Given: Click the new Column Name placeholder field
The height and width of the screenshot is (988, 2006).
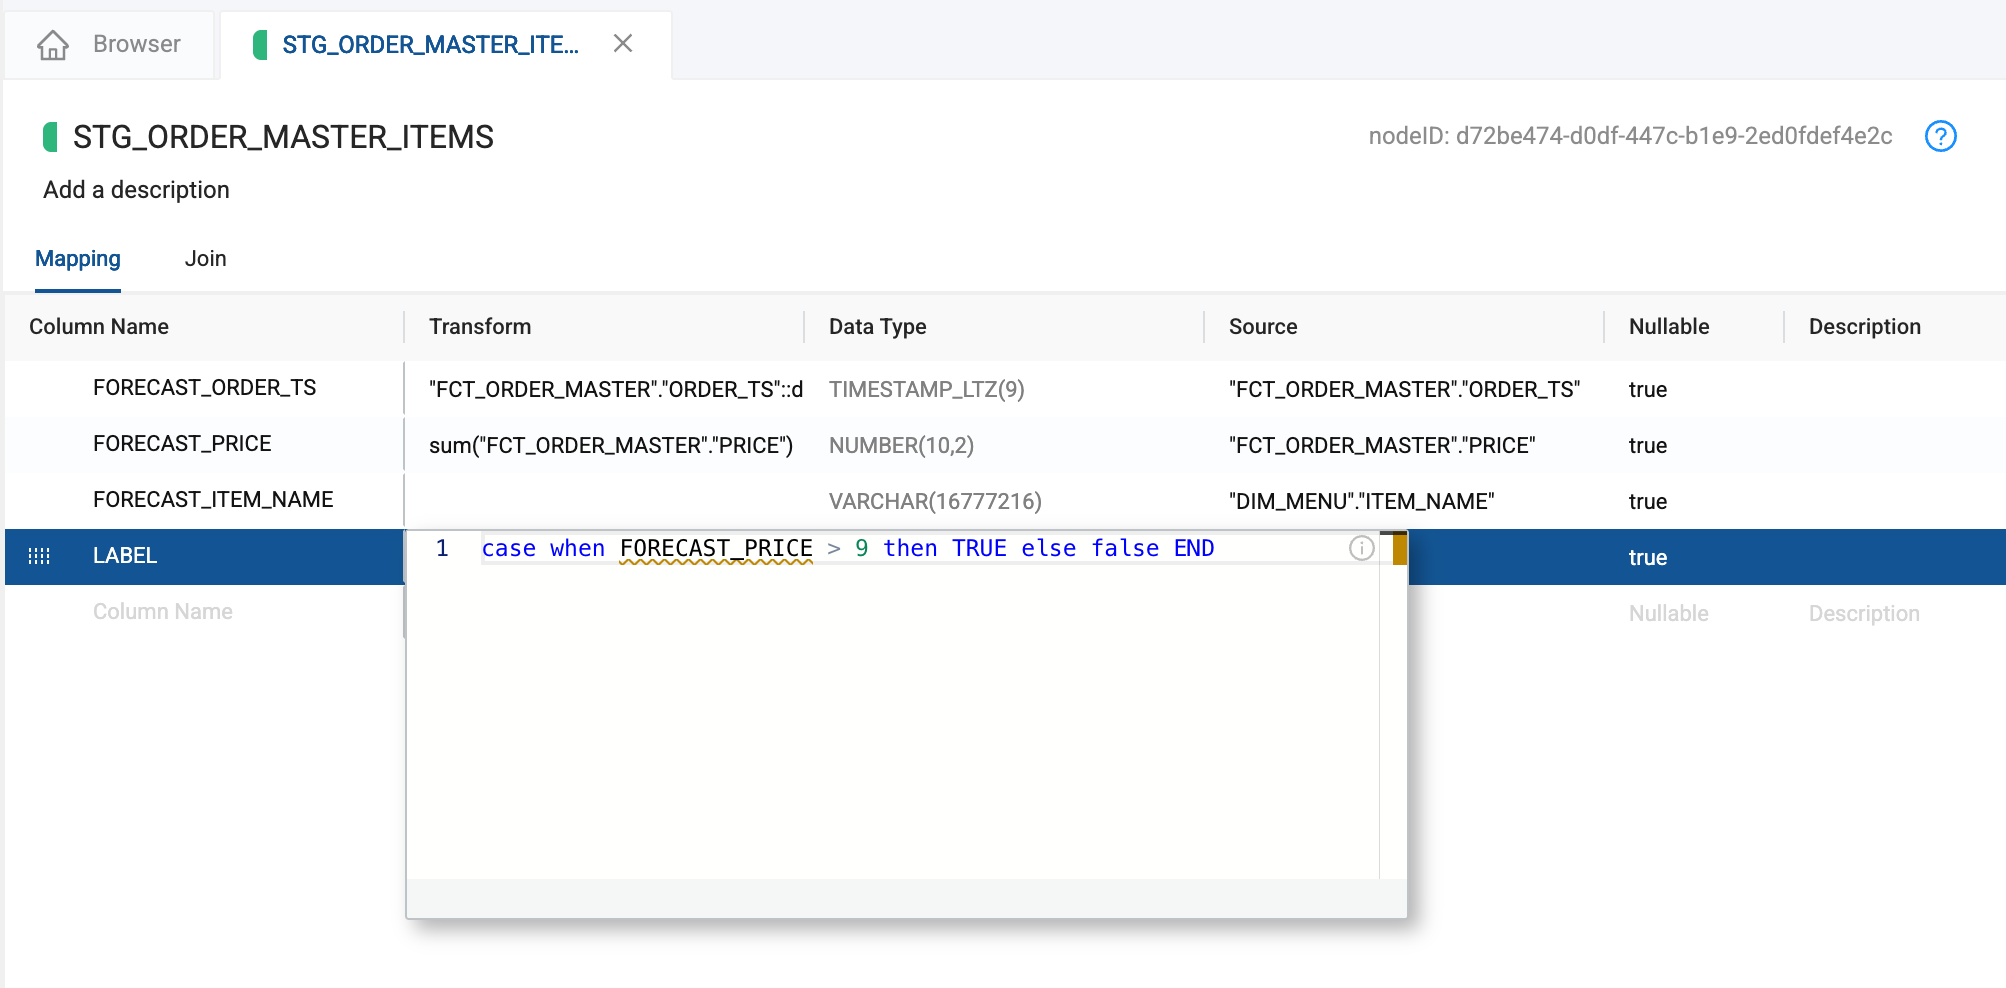Looking at the screenshot, I should (163, 612).
